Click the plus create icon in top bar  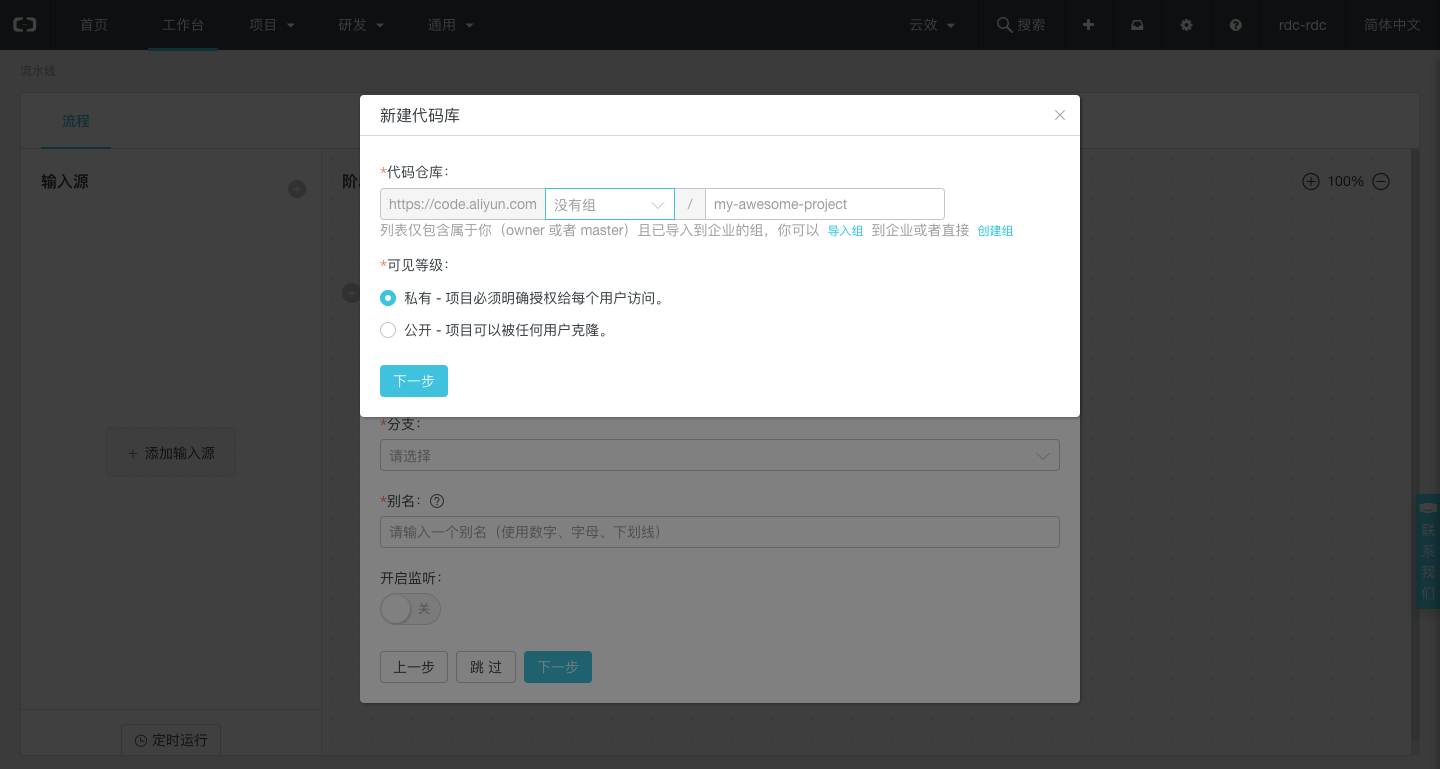coord(1088,25)
